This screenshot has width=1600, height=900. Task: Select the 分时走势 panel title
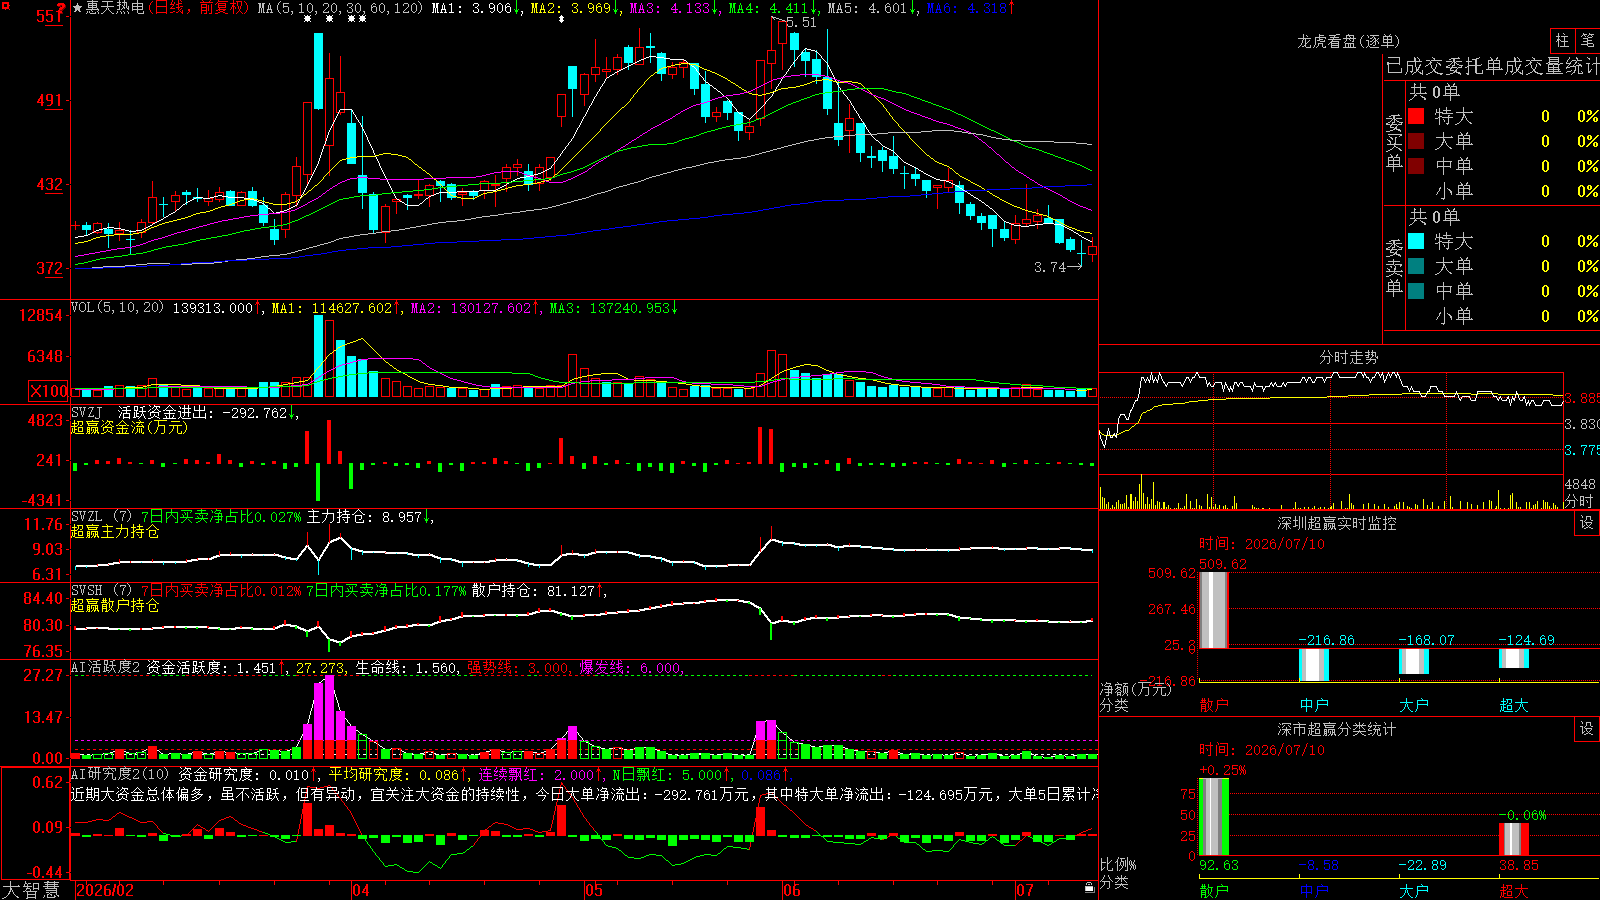[x=1348, y=357]
